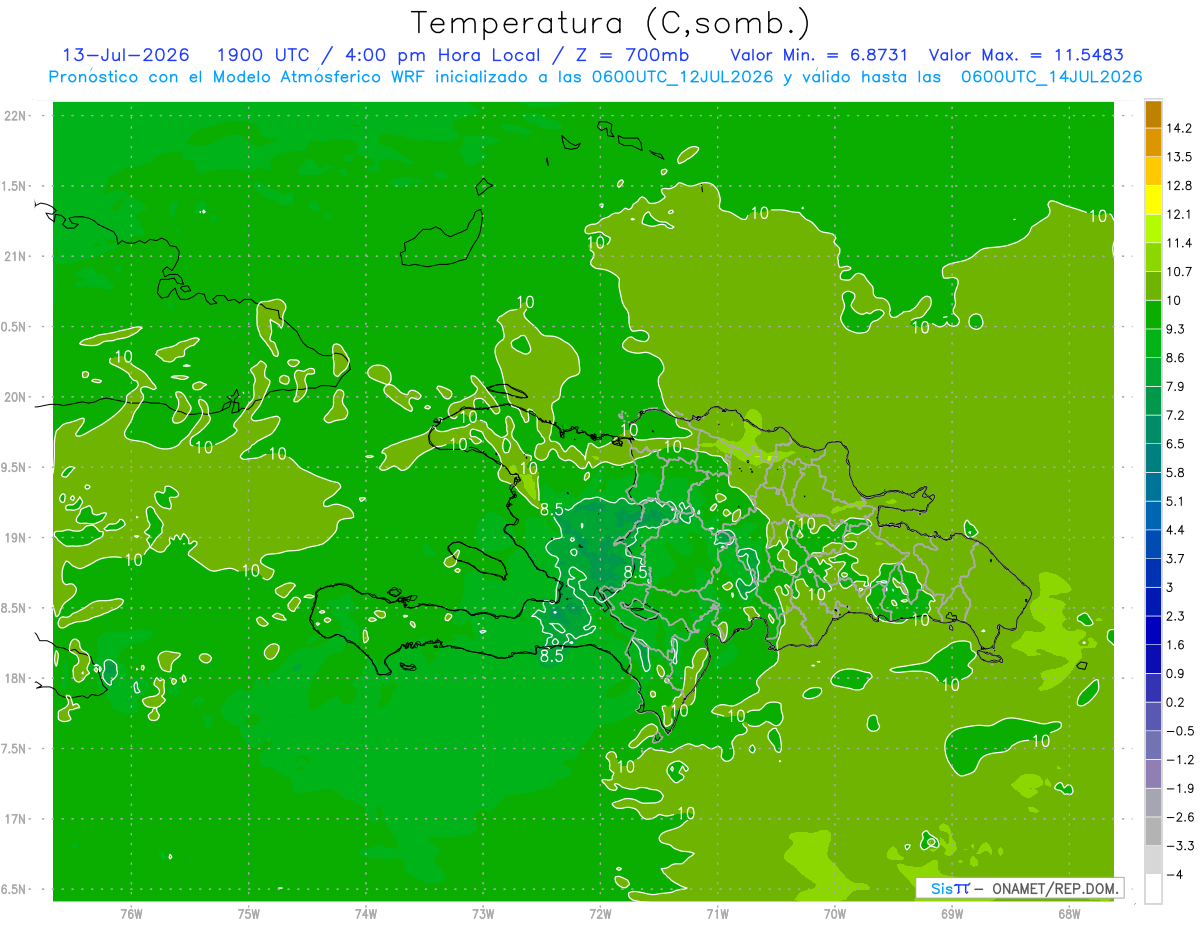Pick the yellow swatch between 12.1 and 12.8

1153,200
